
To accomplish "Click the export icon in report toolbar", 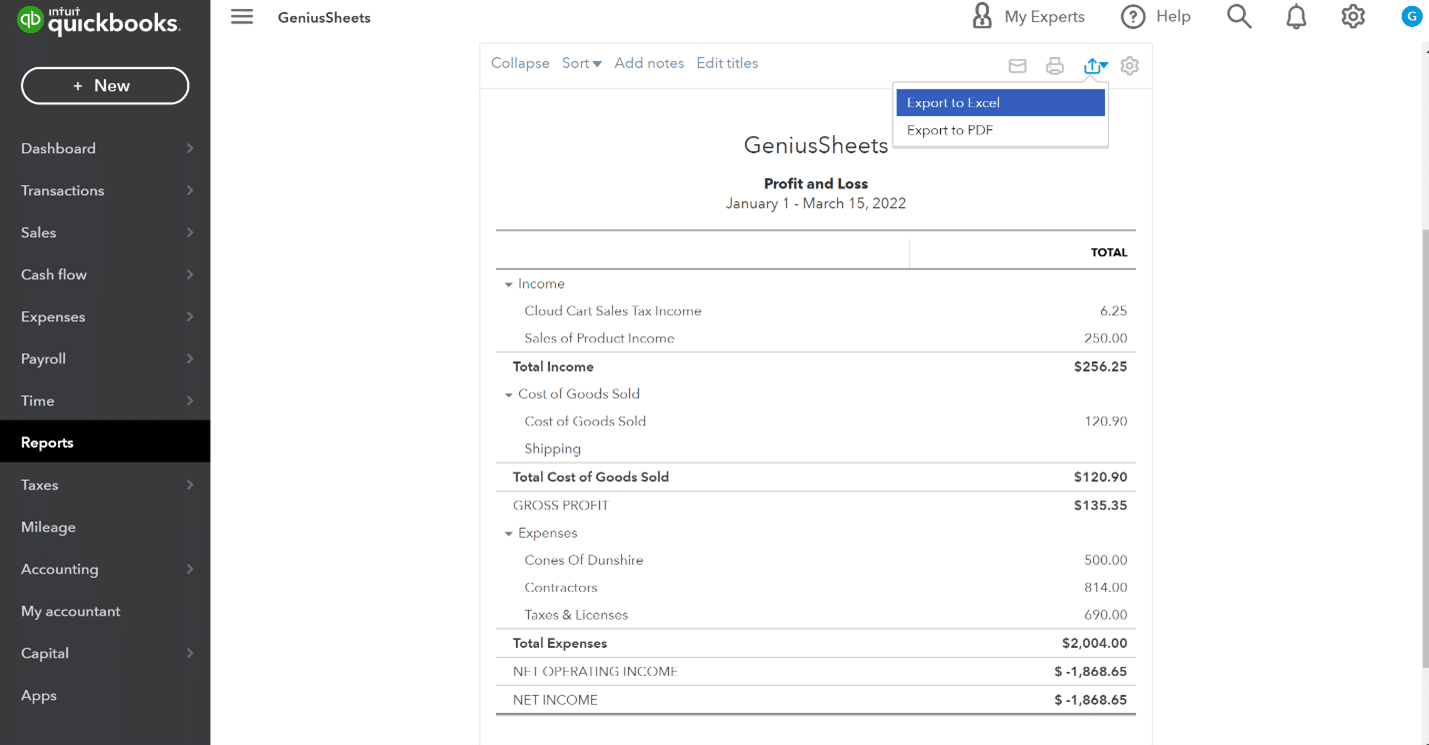I will tap(1095, 66).
